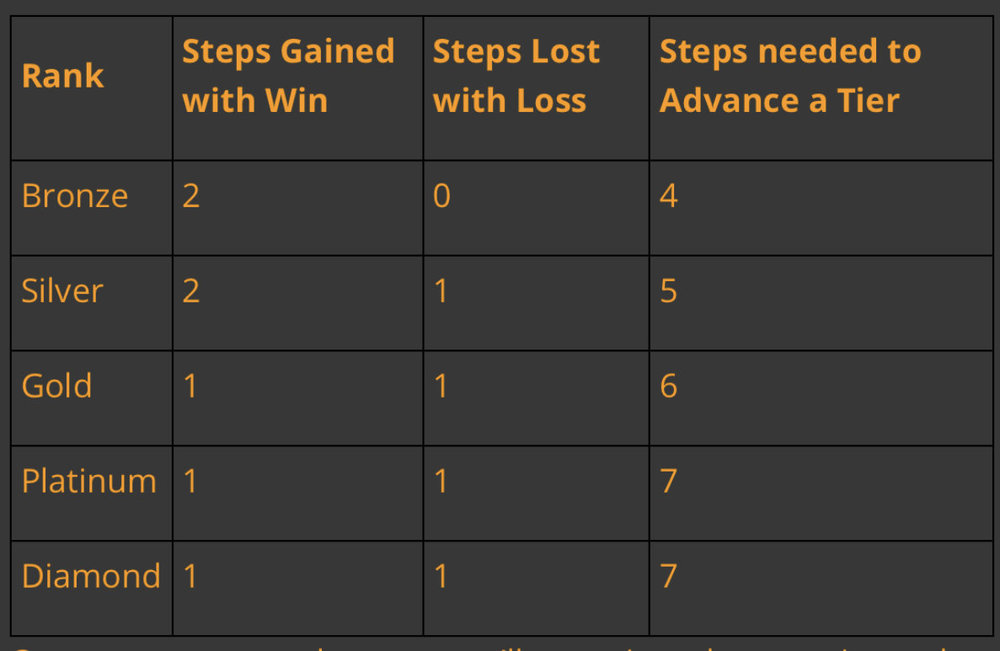The height and width of the screenshot is (651, 1000).
Task: Click Bronze's steps to advance value 4
Action: pyautogui.click(x=668, y=195)
